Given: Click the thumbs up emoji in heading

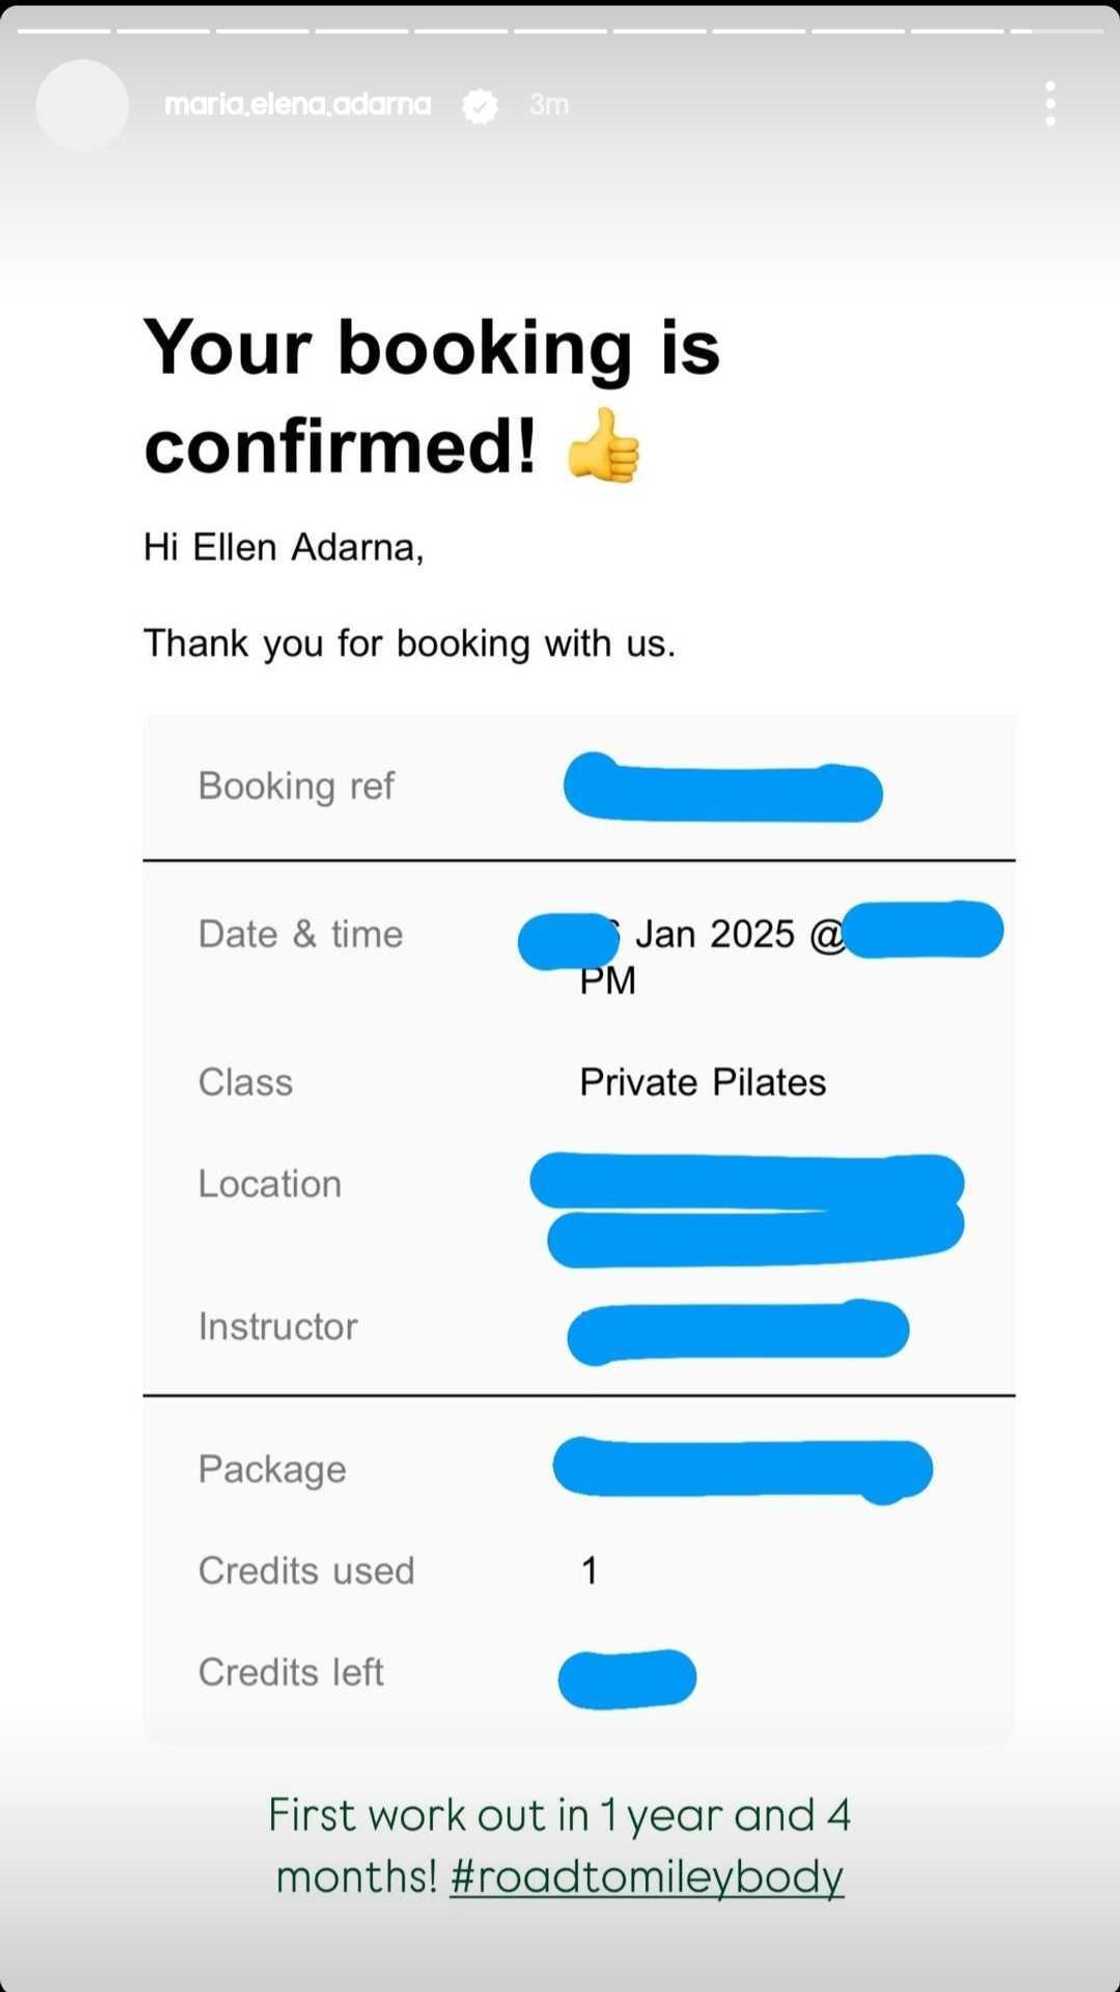Looking at the screenshot, I should [x=602, y=446].
